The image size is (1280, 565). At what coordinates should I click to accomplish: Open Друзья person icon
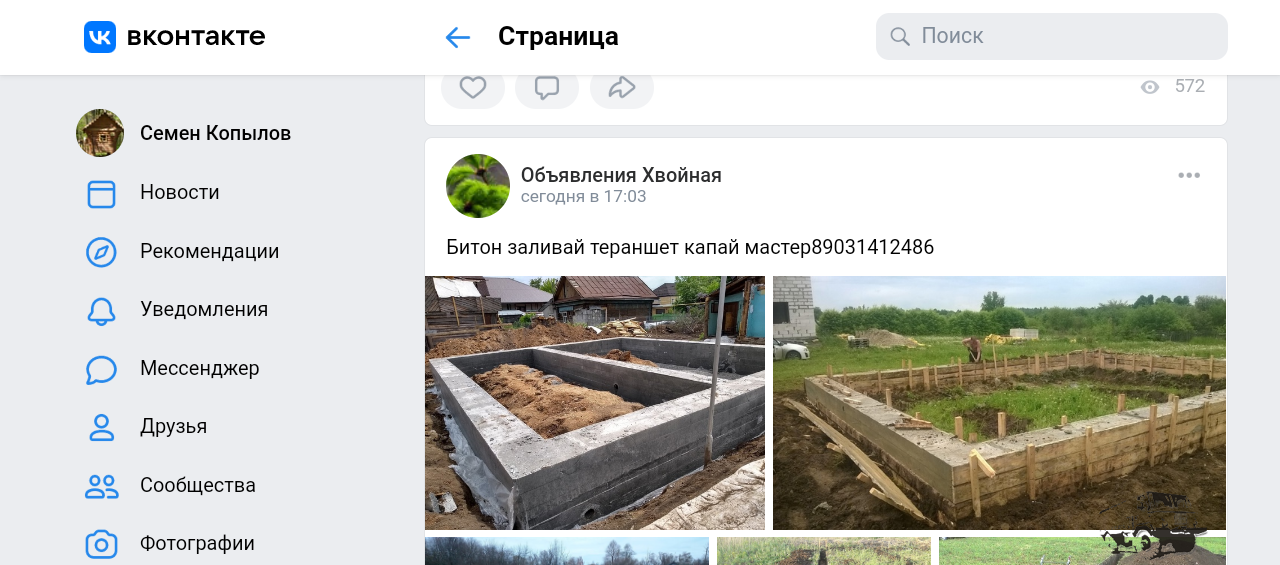(101, 427)
